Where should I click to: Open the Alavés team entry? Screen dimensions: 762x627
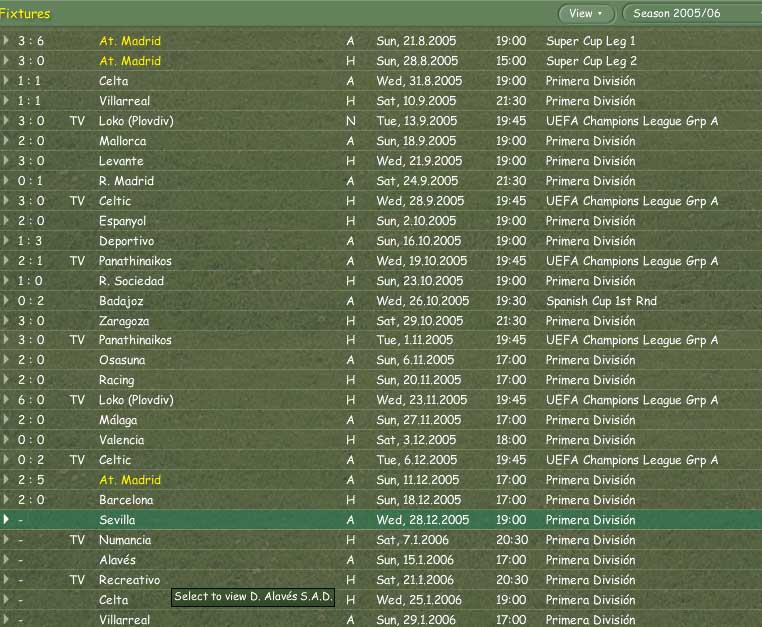[117, 560]
